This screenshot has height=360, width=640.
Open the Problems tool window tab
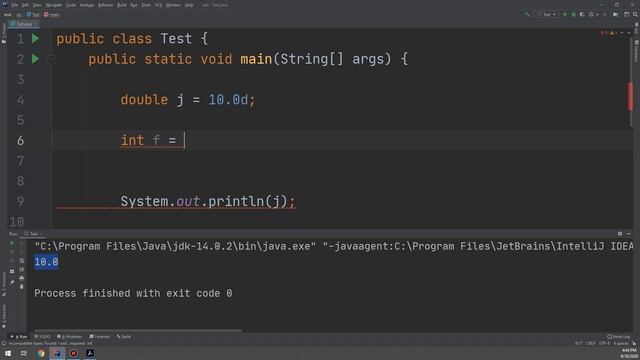tap(69, 337)
